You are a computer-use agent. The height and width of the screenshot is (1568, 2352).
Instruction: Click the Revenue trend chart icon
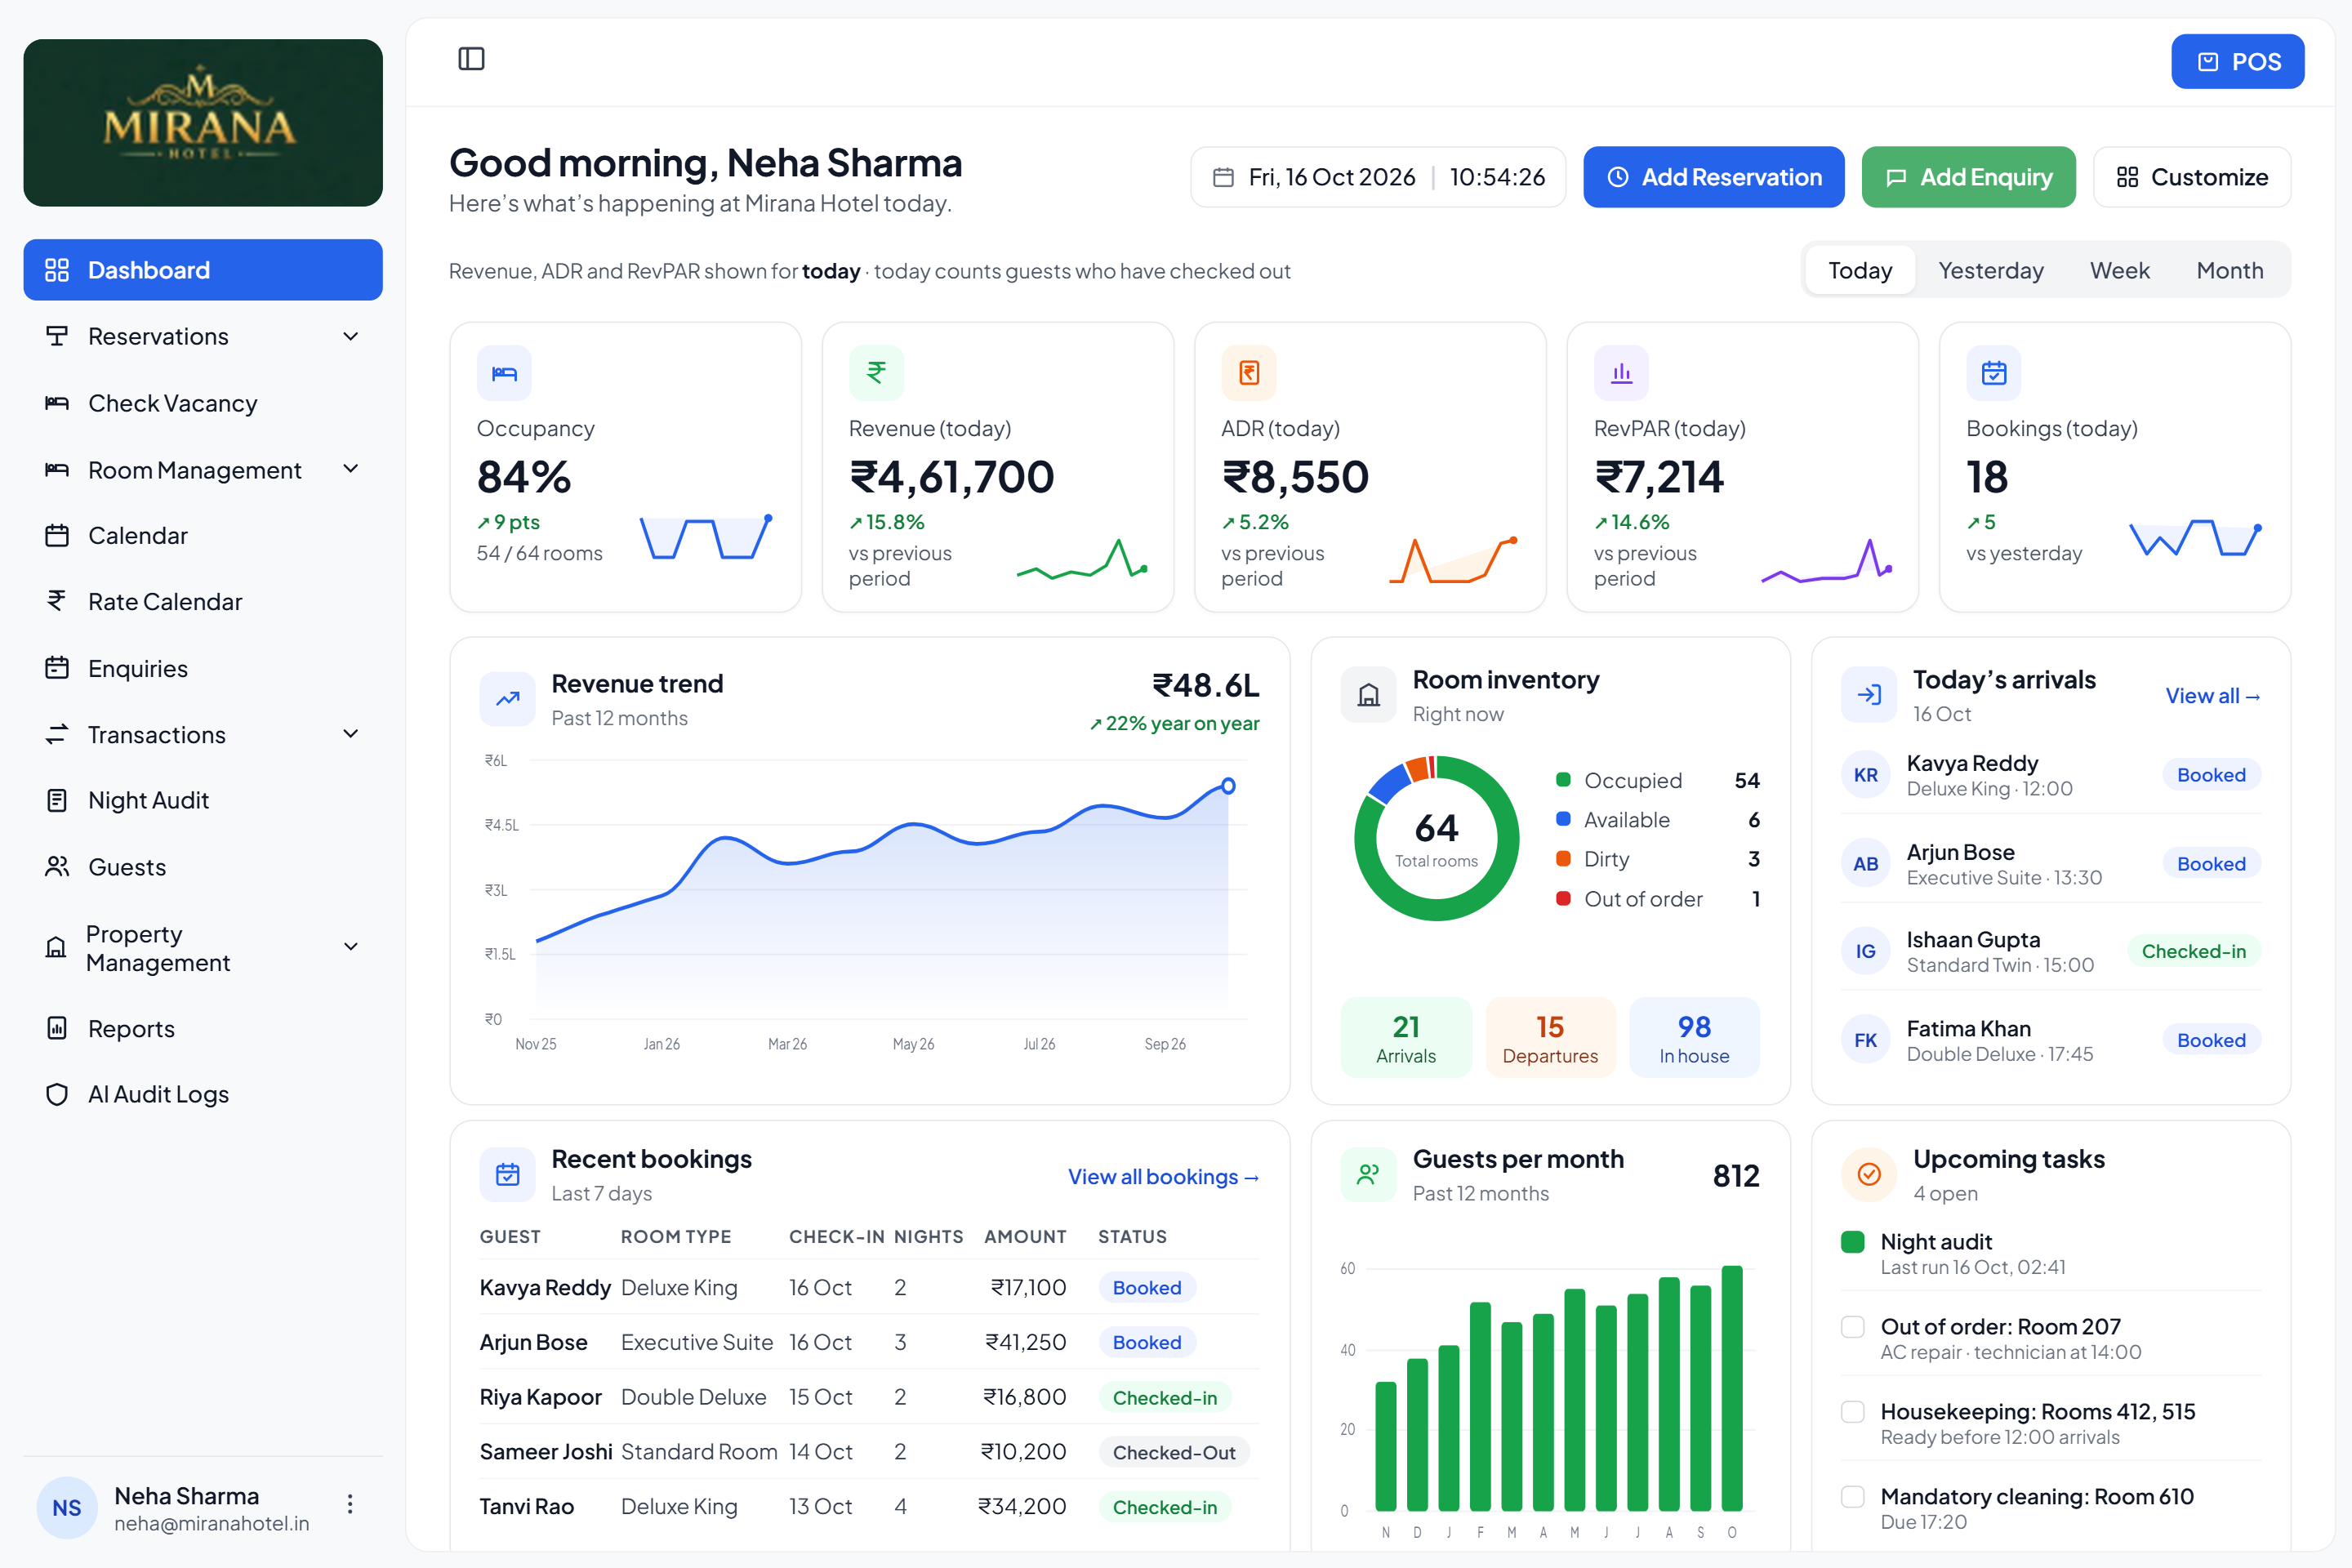[x=508, y=699]
